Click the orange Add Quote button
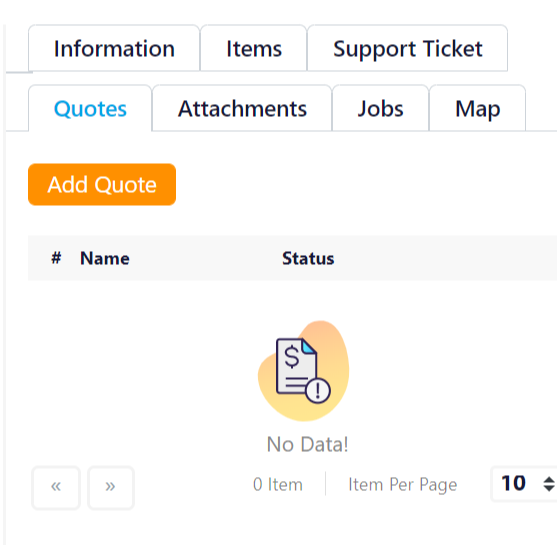 pyautogui.click(x=102, y=184)
